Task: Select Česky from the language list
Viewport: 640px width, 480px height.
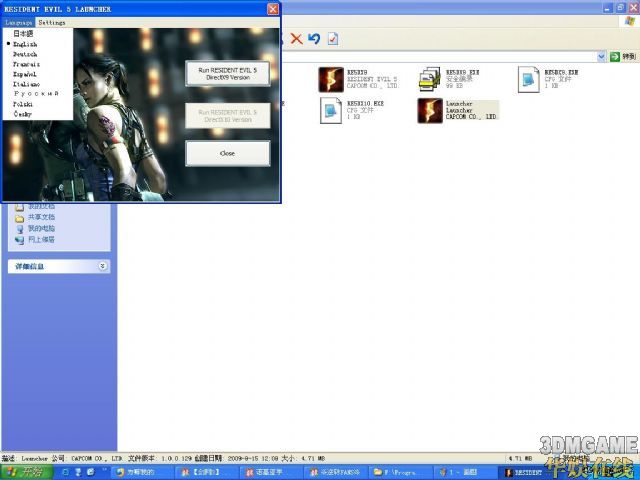Action: (x=22, y=114)
